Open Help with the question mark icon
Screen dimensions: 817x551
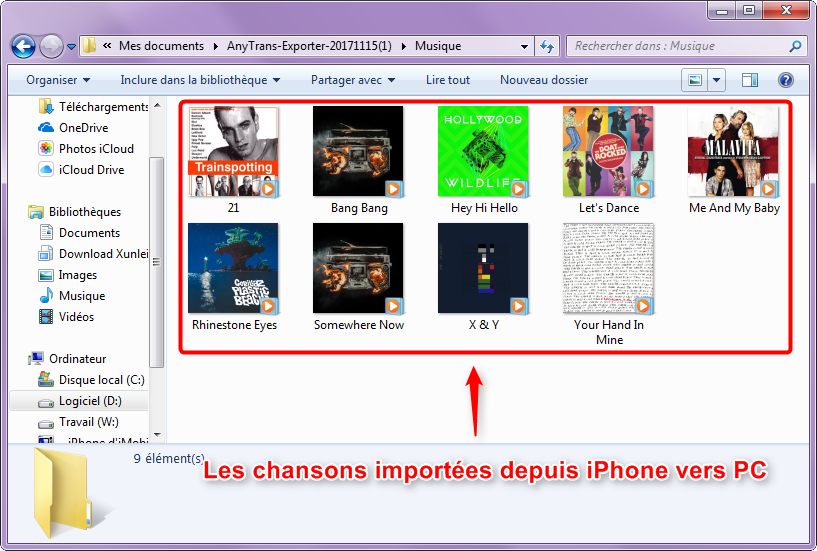785,80
